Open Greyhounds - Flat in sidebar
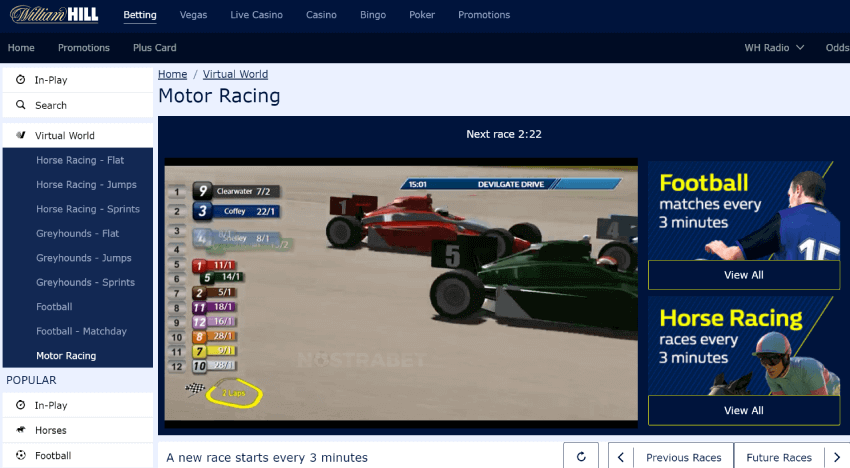This screenshot has height=468, width=850. (78, 233)
